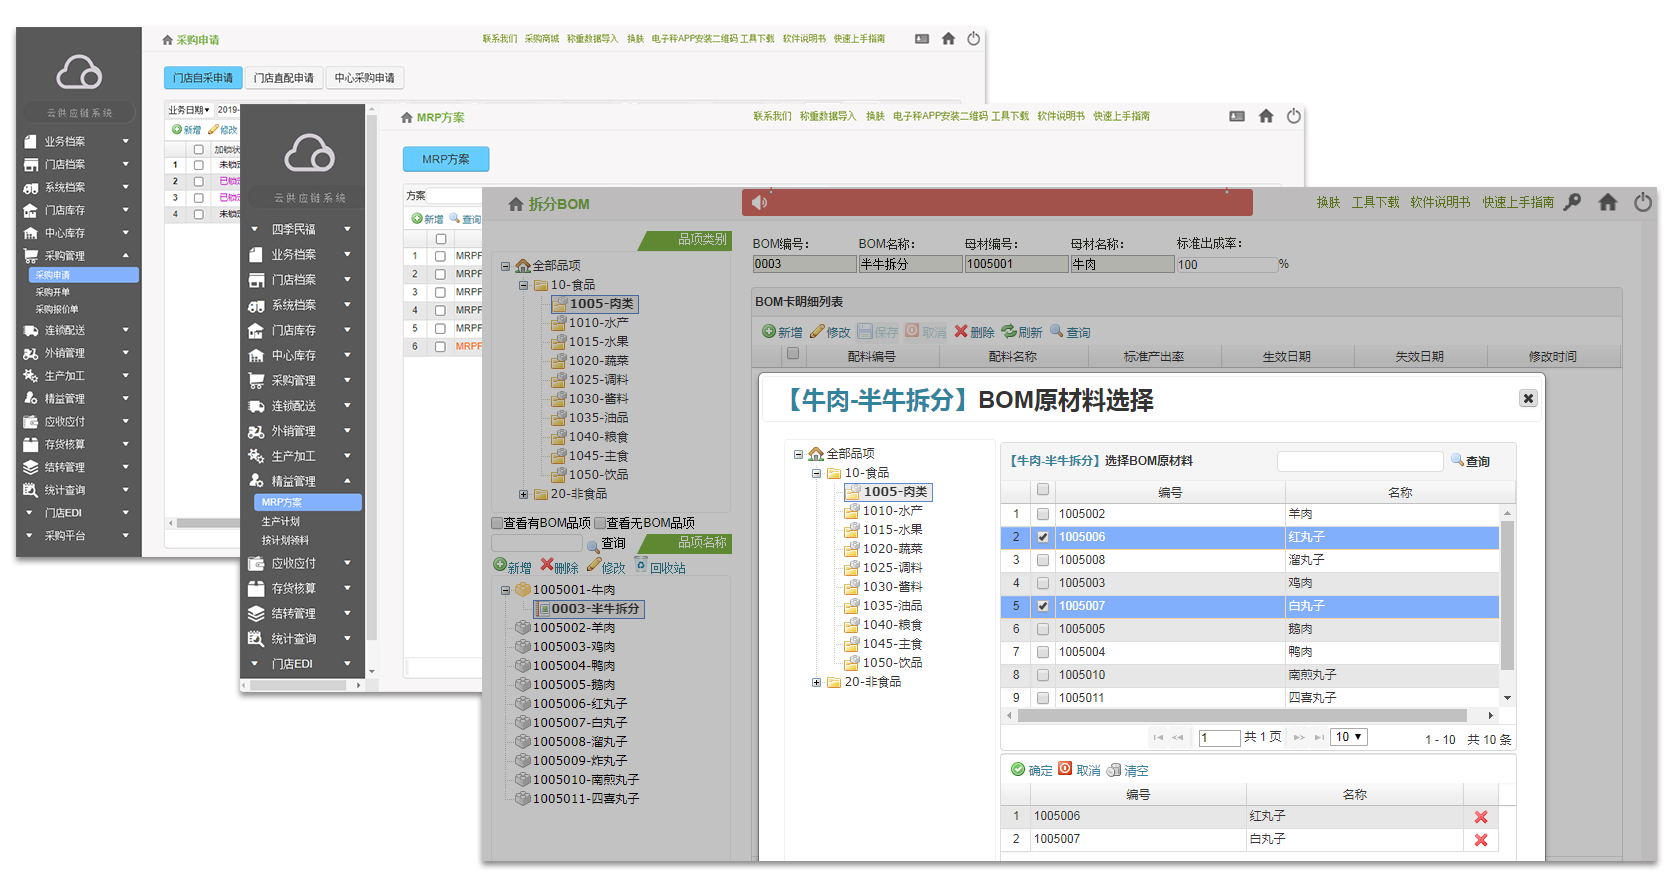Click green 确定 confirm in material dialog
The width and height of the screenshot is (1680, 892).
point(1031,770)
